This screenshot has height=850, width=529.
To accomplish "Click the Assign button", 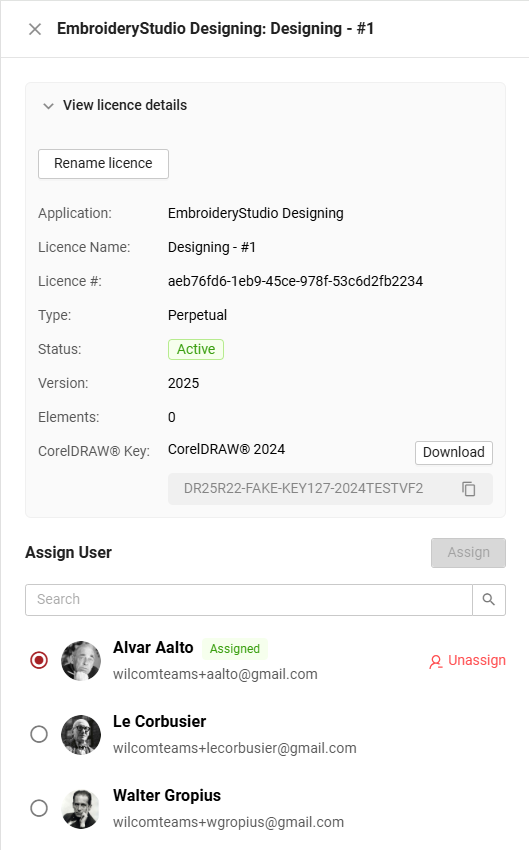I will pos(468,553).
